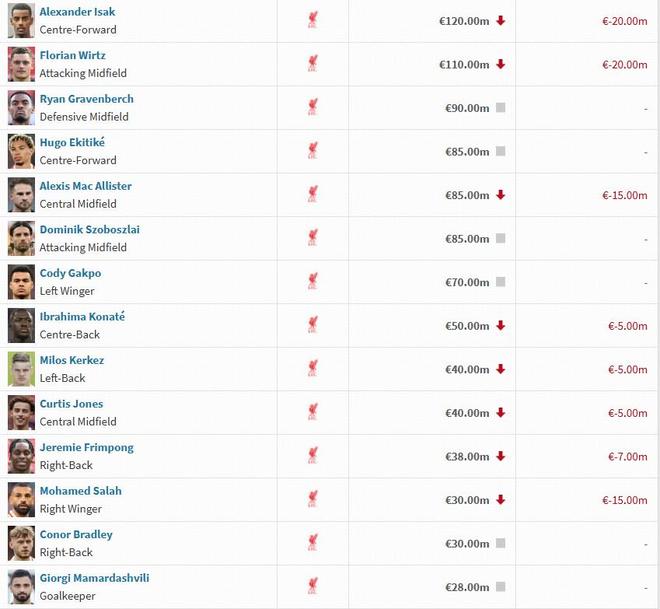Screen dimensions: 660x609
Task: Click Milos Kerkez's player photo
Action: pos(20,369)
